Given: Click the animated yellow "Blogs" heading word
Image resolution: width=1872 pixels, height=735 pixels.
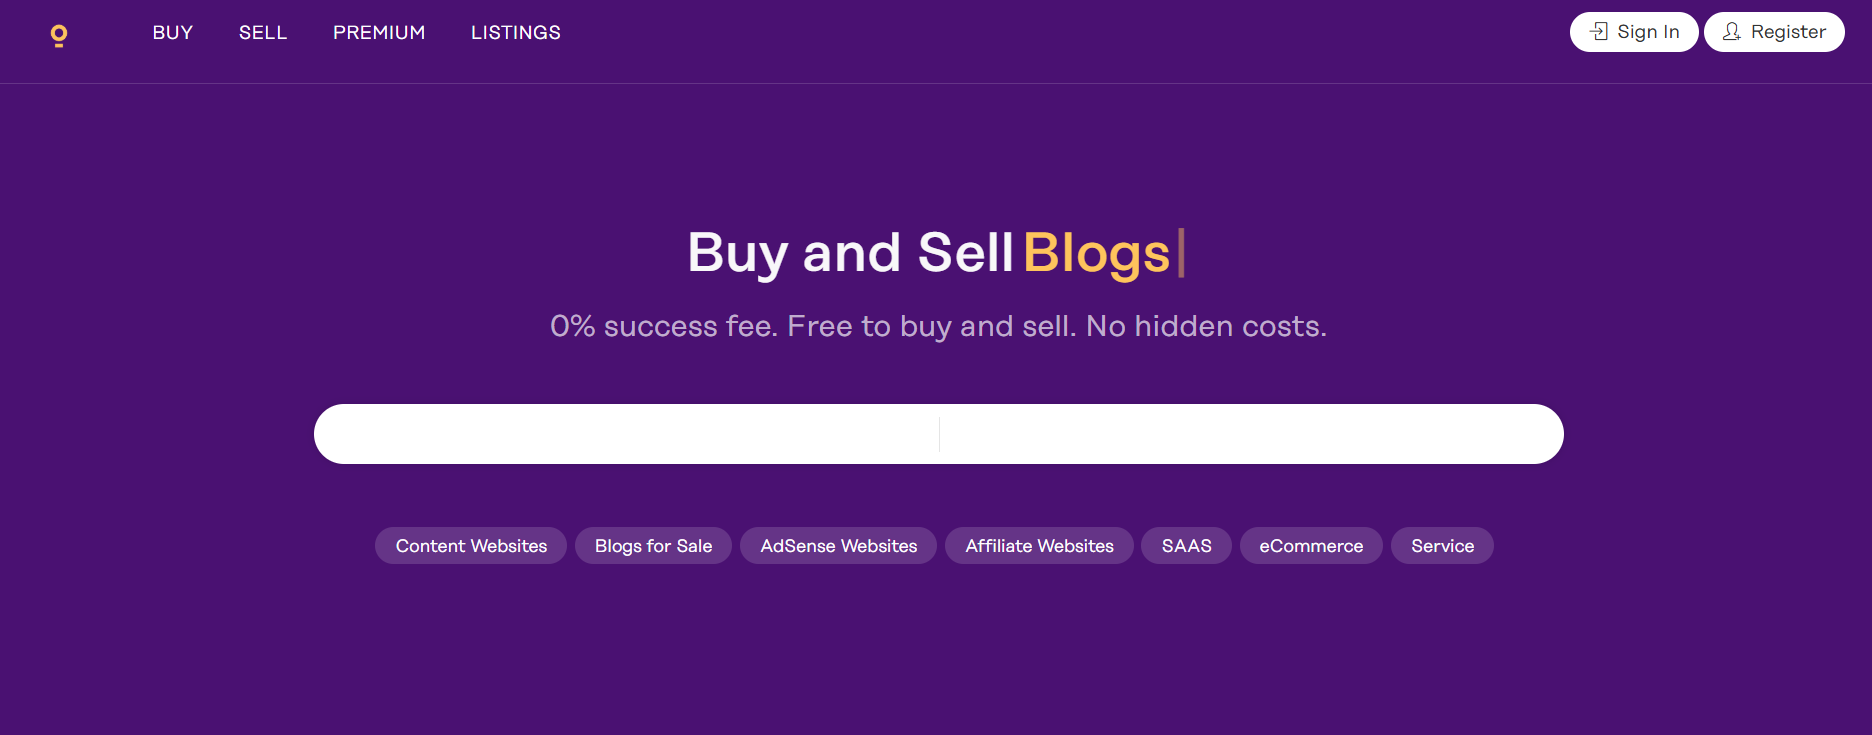Looking at the screenshot, I should 1096,254.
